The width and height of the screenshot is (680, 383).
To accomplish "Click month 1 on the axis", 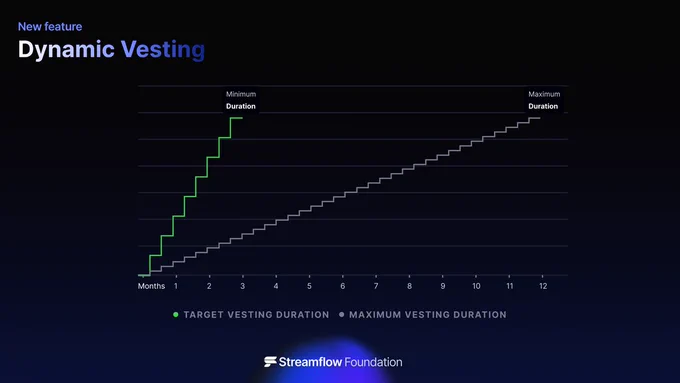I will coord(176,286).
